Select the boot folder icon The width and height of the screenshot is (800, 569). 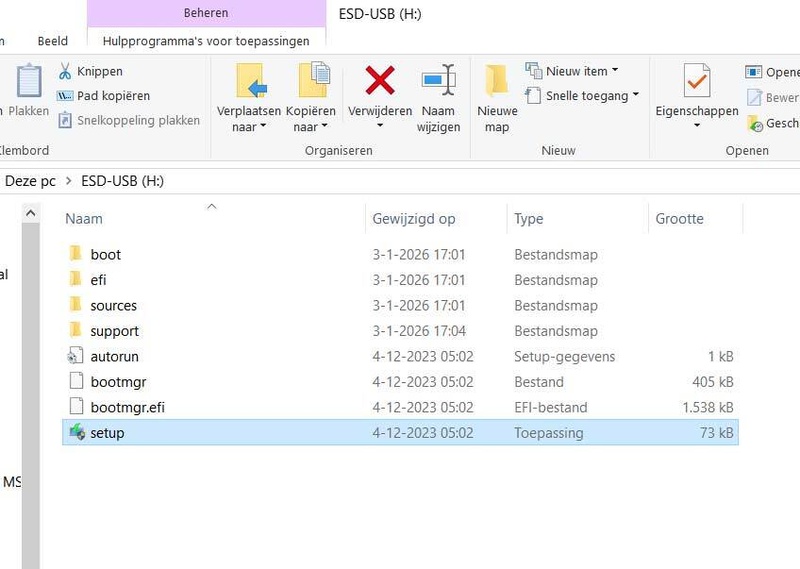click(x=76, y=254)
